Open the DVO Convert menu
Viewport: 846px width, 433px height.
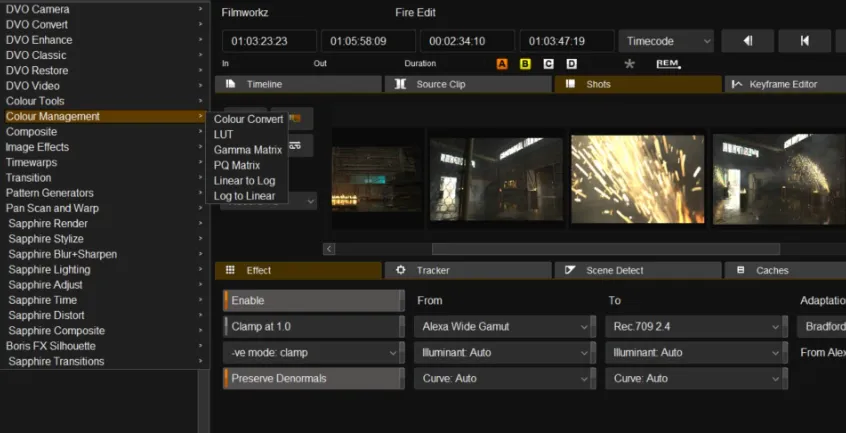104,24
